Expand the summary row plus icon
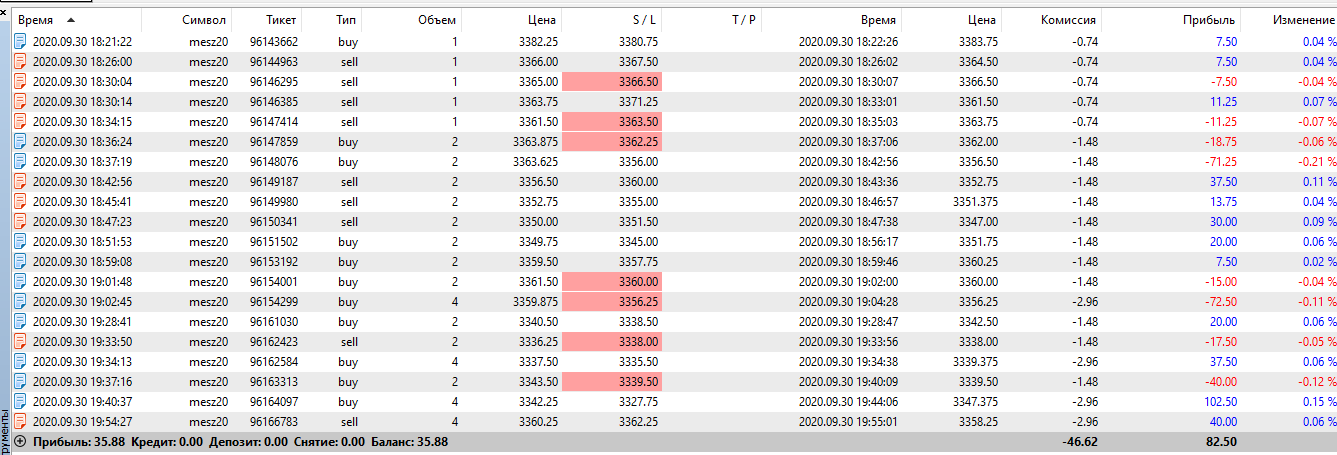The height and width of the screenshot is (455, 1337). coord(20,441)
